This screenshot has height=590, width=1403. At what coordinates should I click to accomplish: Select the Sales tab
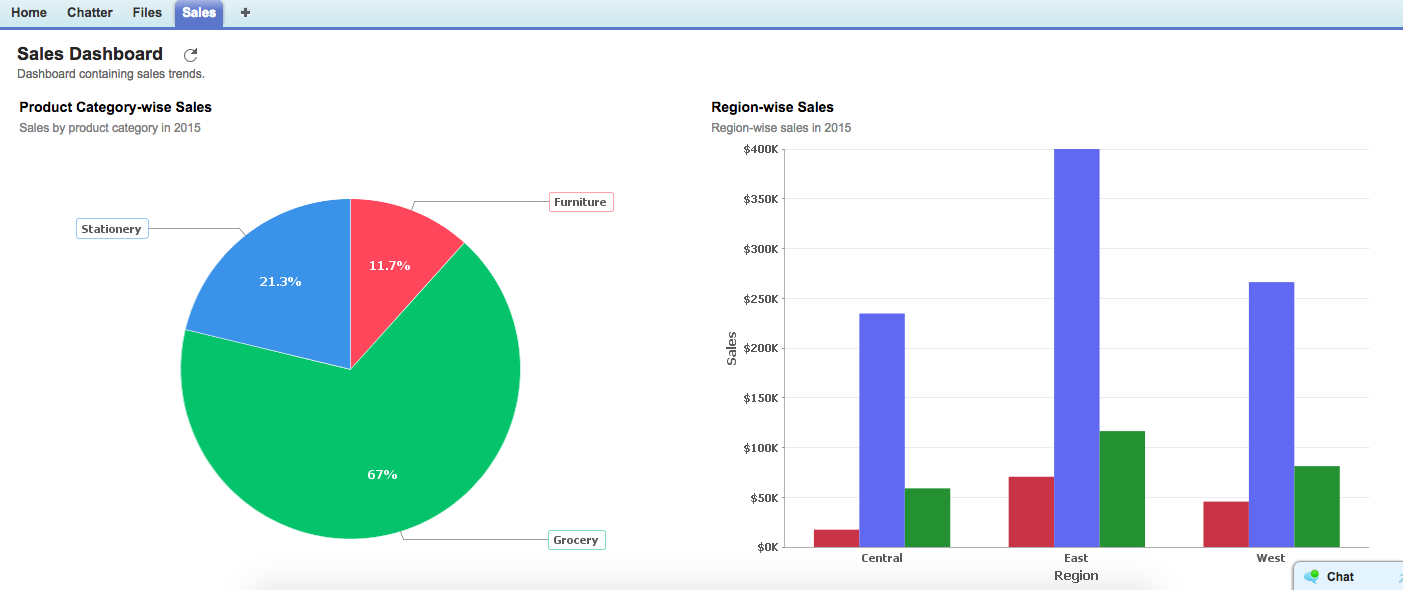199,13
